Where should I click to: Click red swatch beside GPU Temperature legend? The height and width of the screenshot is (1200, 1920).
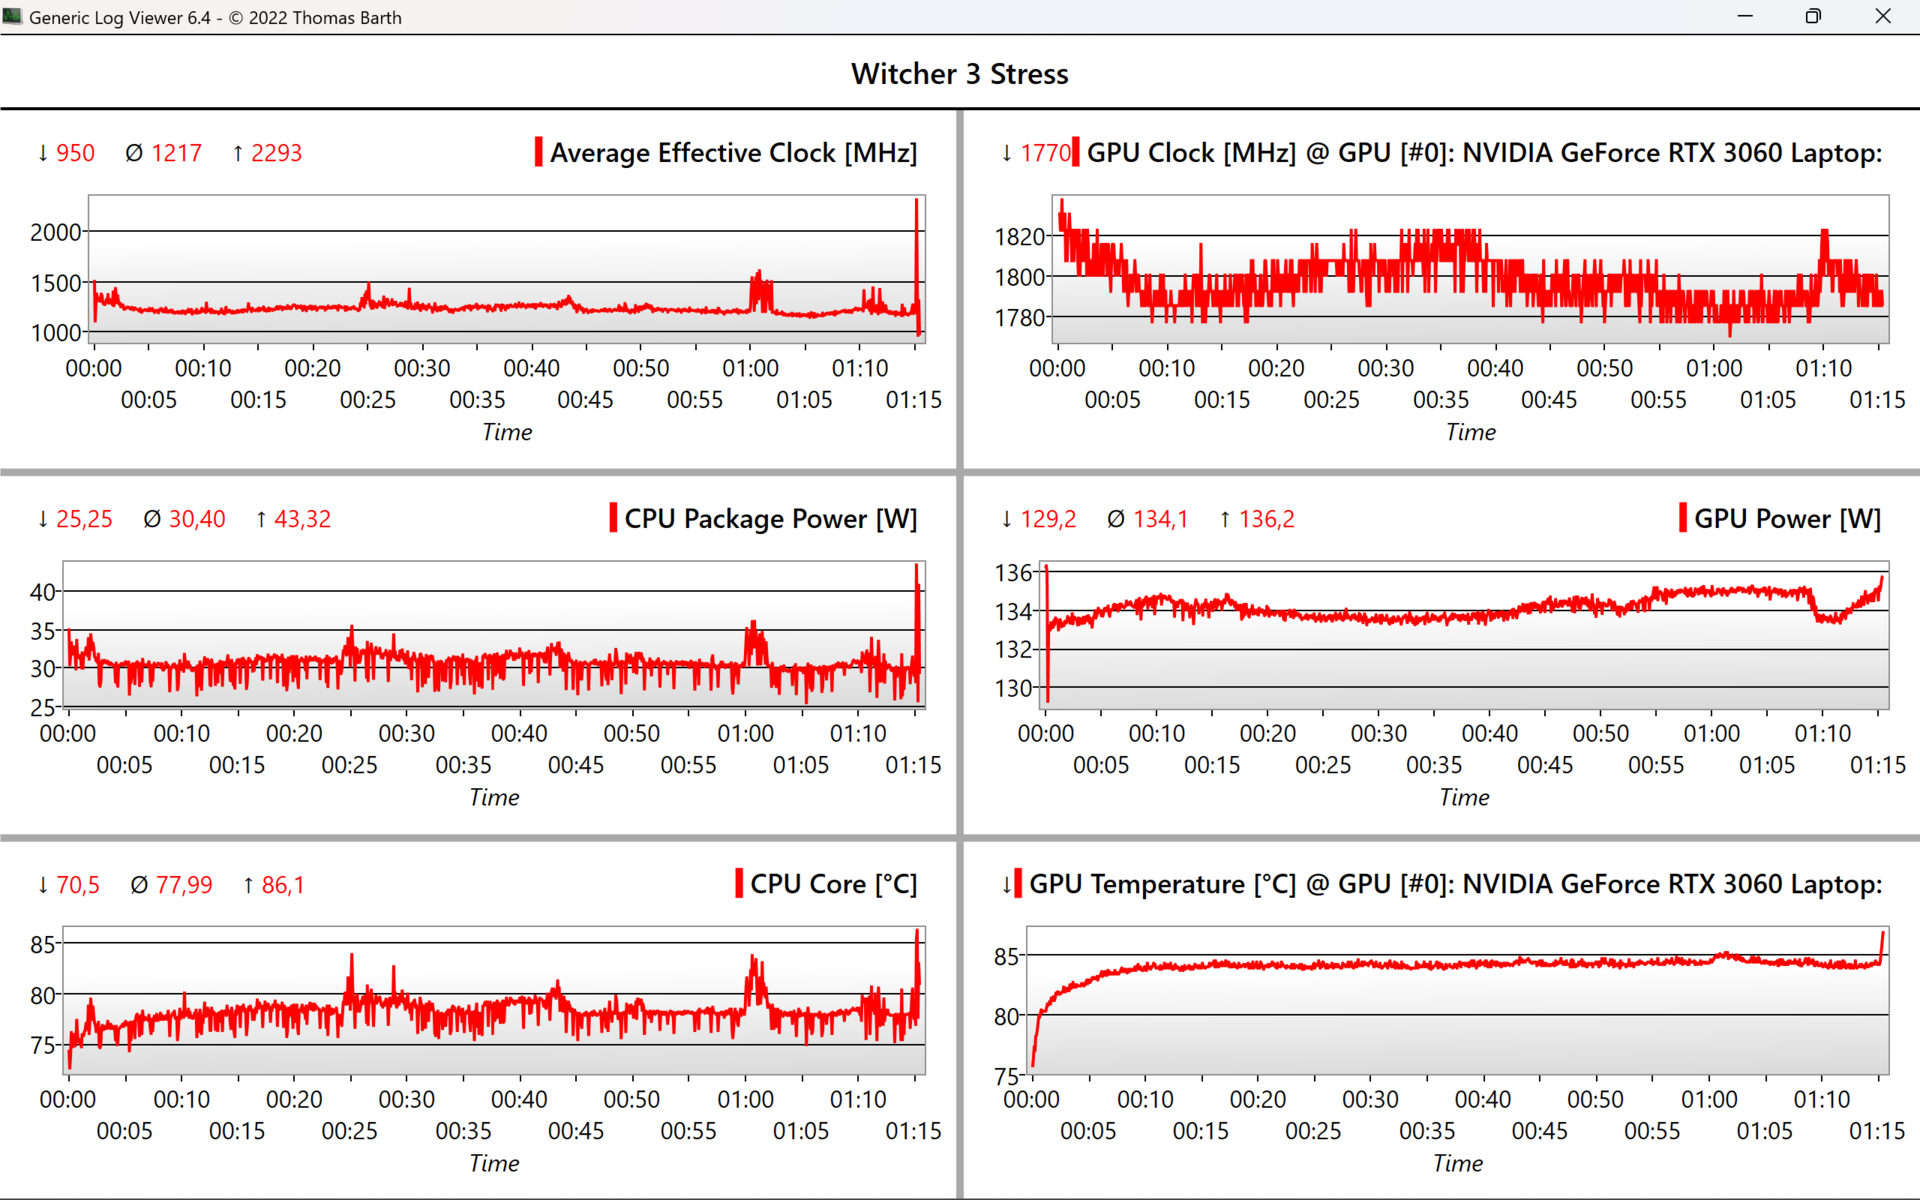coord(1018,884)
